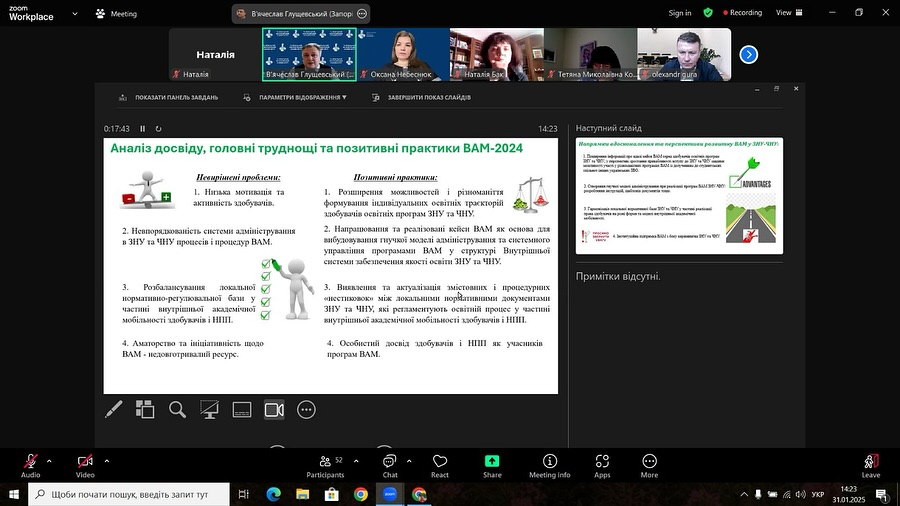
Task: Click ПОКАЗАТИ ПАНЕЛЬ ЗАВДАНЬ
Action: point(168,98)
